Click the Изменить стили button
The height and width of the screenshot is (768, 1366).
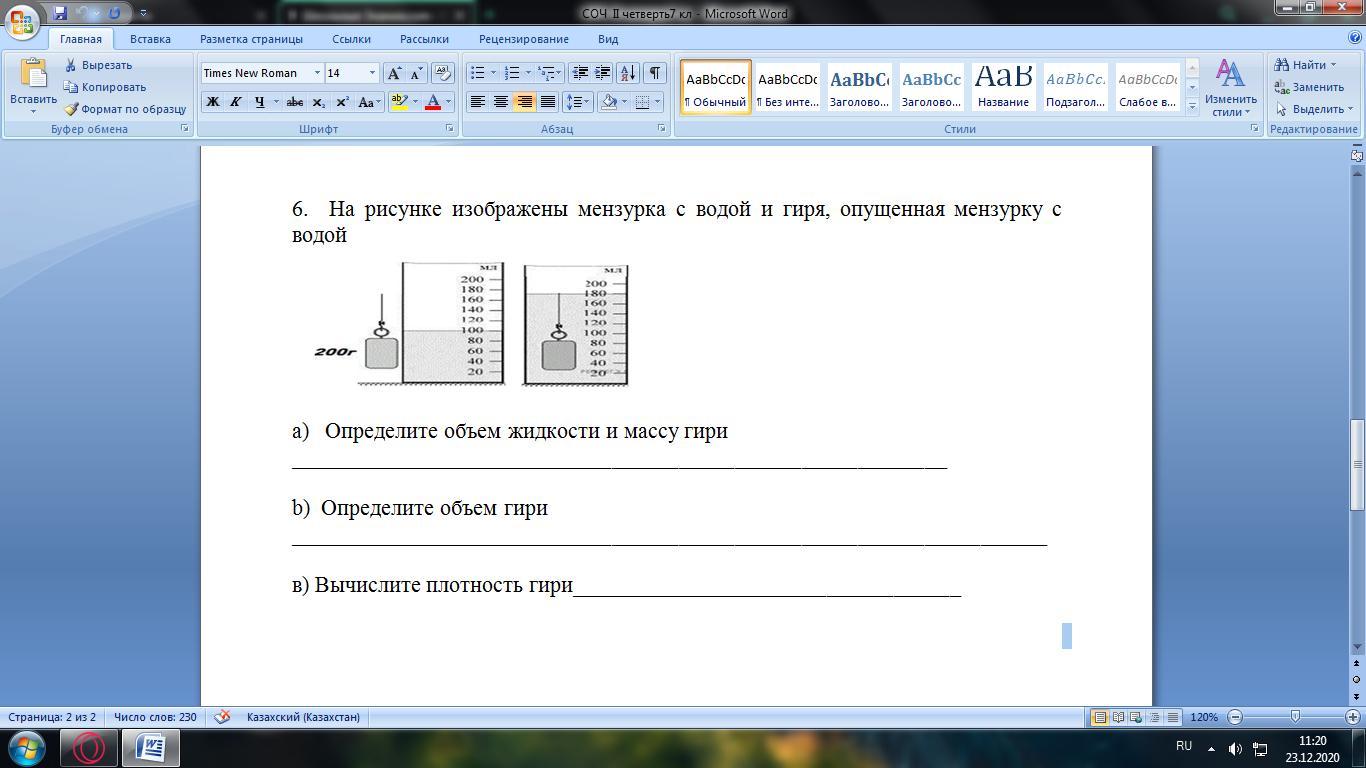click(1230, 87)
